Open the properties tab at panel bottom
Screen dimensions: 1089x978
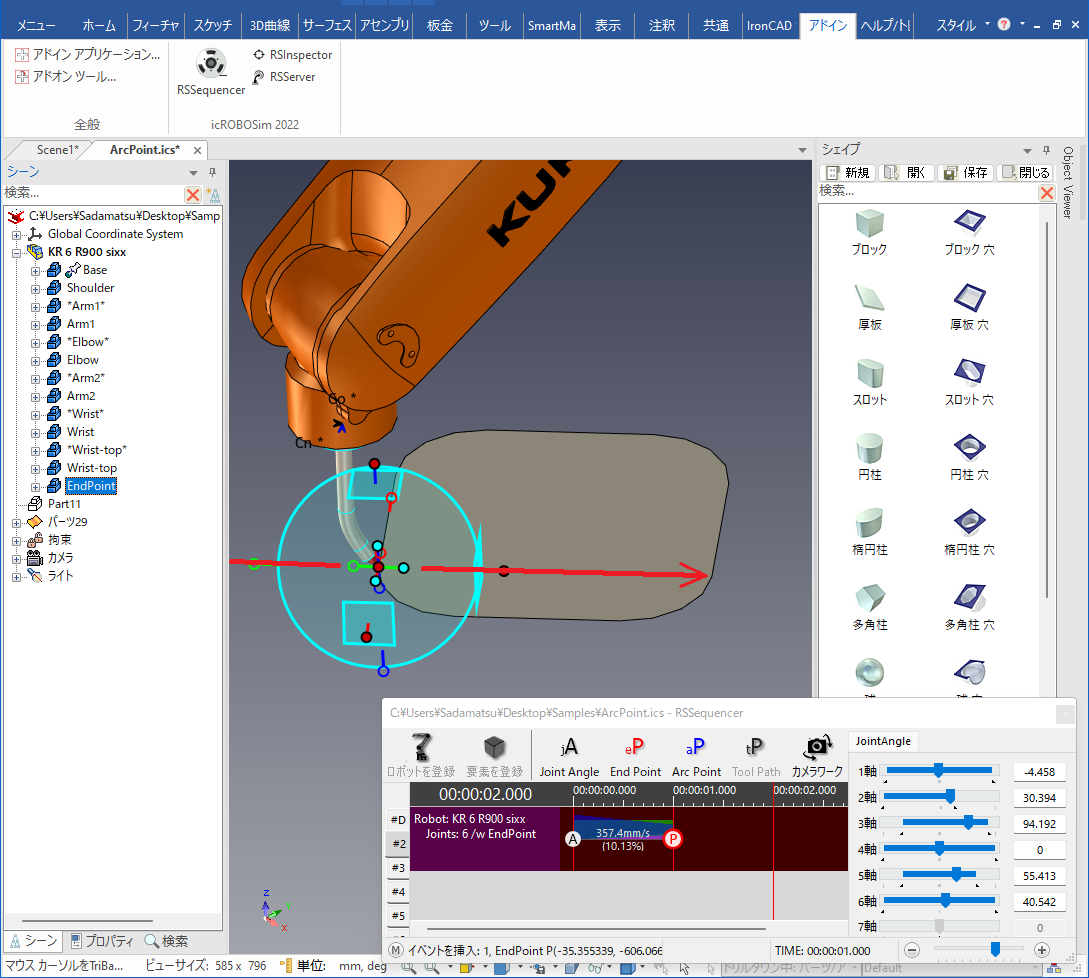[x=102, y=941]
